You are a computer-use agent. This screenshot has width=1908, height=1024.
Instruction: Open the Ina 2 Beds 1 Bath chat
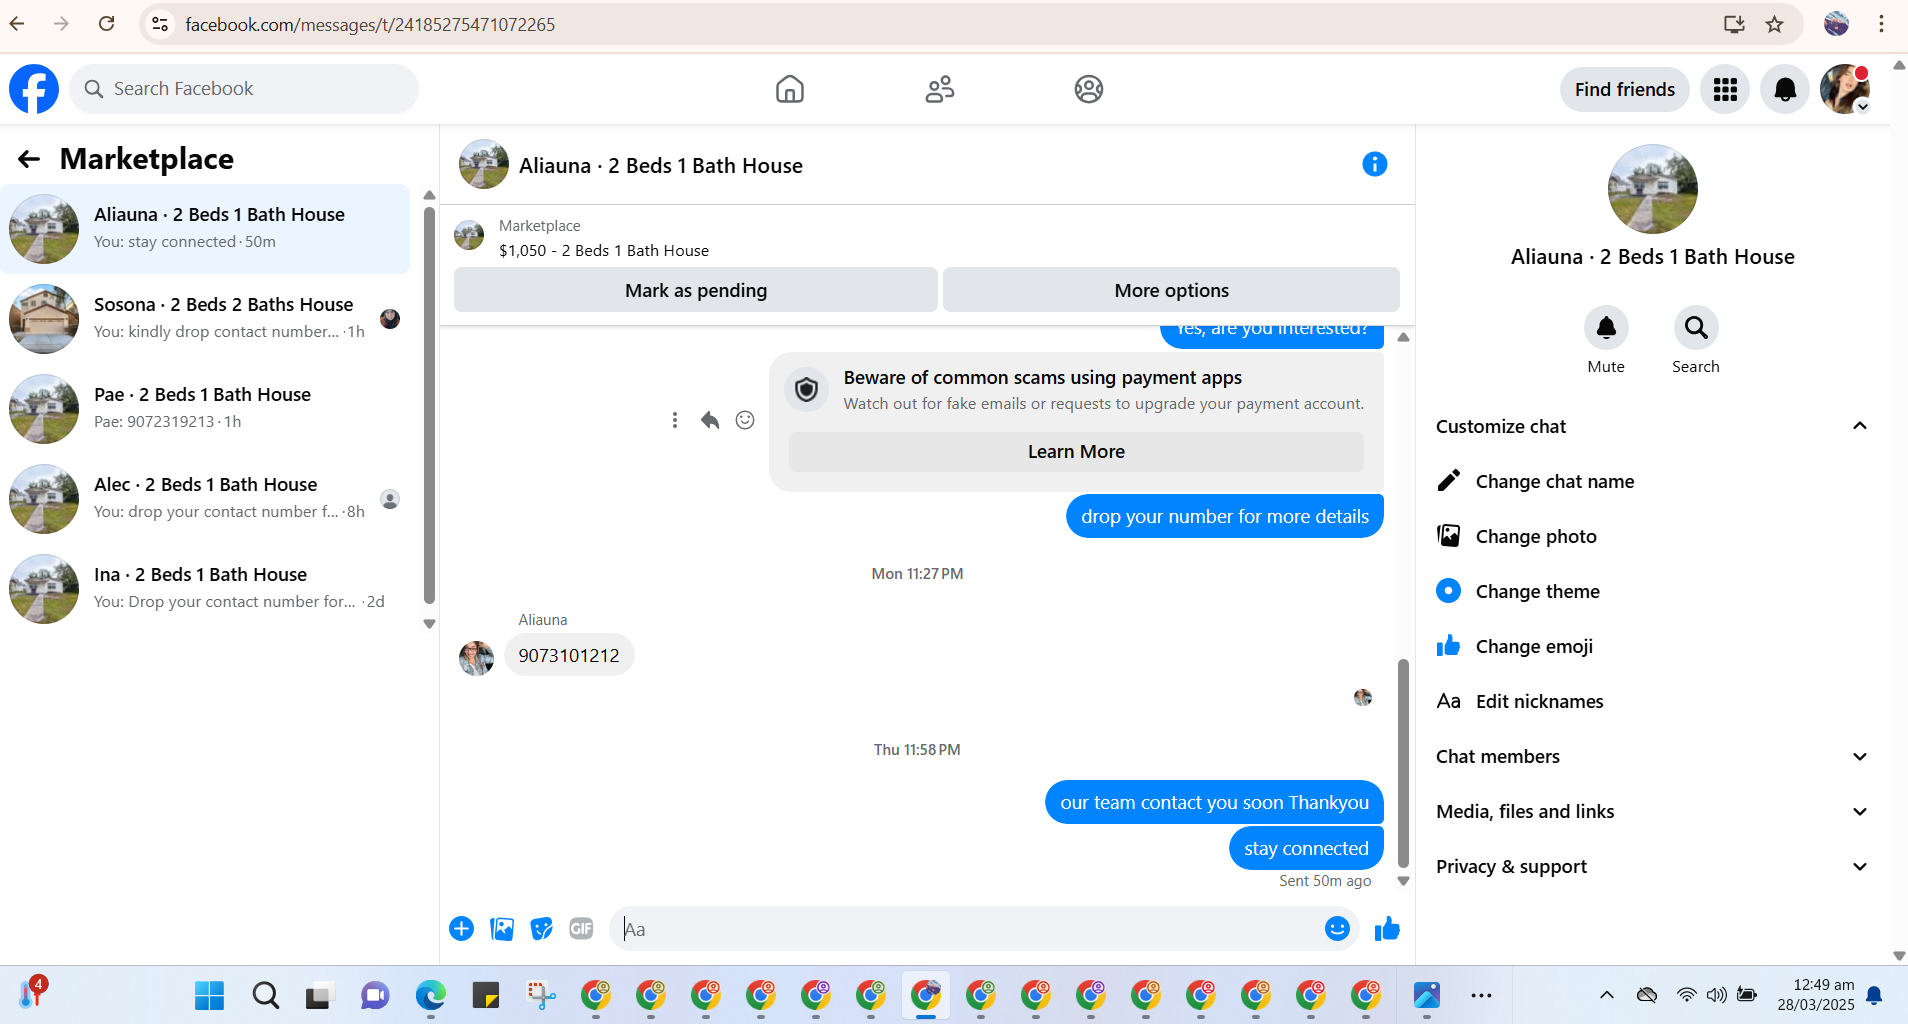click(x=205, y=589)
